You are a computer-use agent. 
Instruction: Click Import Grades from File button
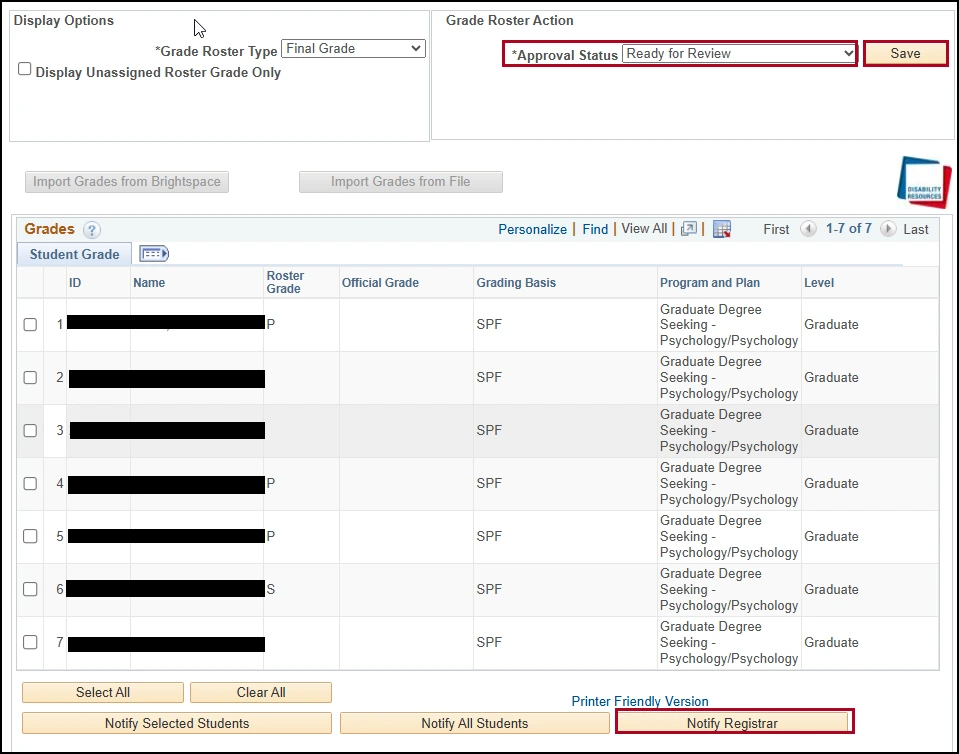(401, 182)
